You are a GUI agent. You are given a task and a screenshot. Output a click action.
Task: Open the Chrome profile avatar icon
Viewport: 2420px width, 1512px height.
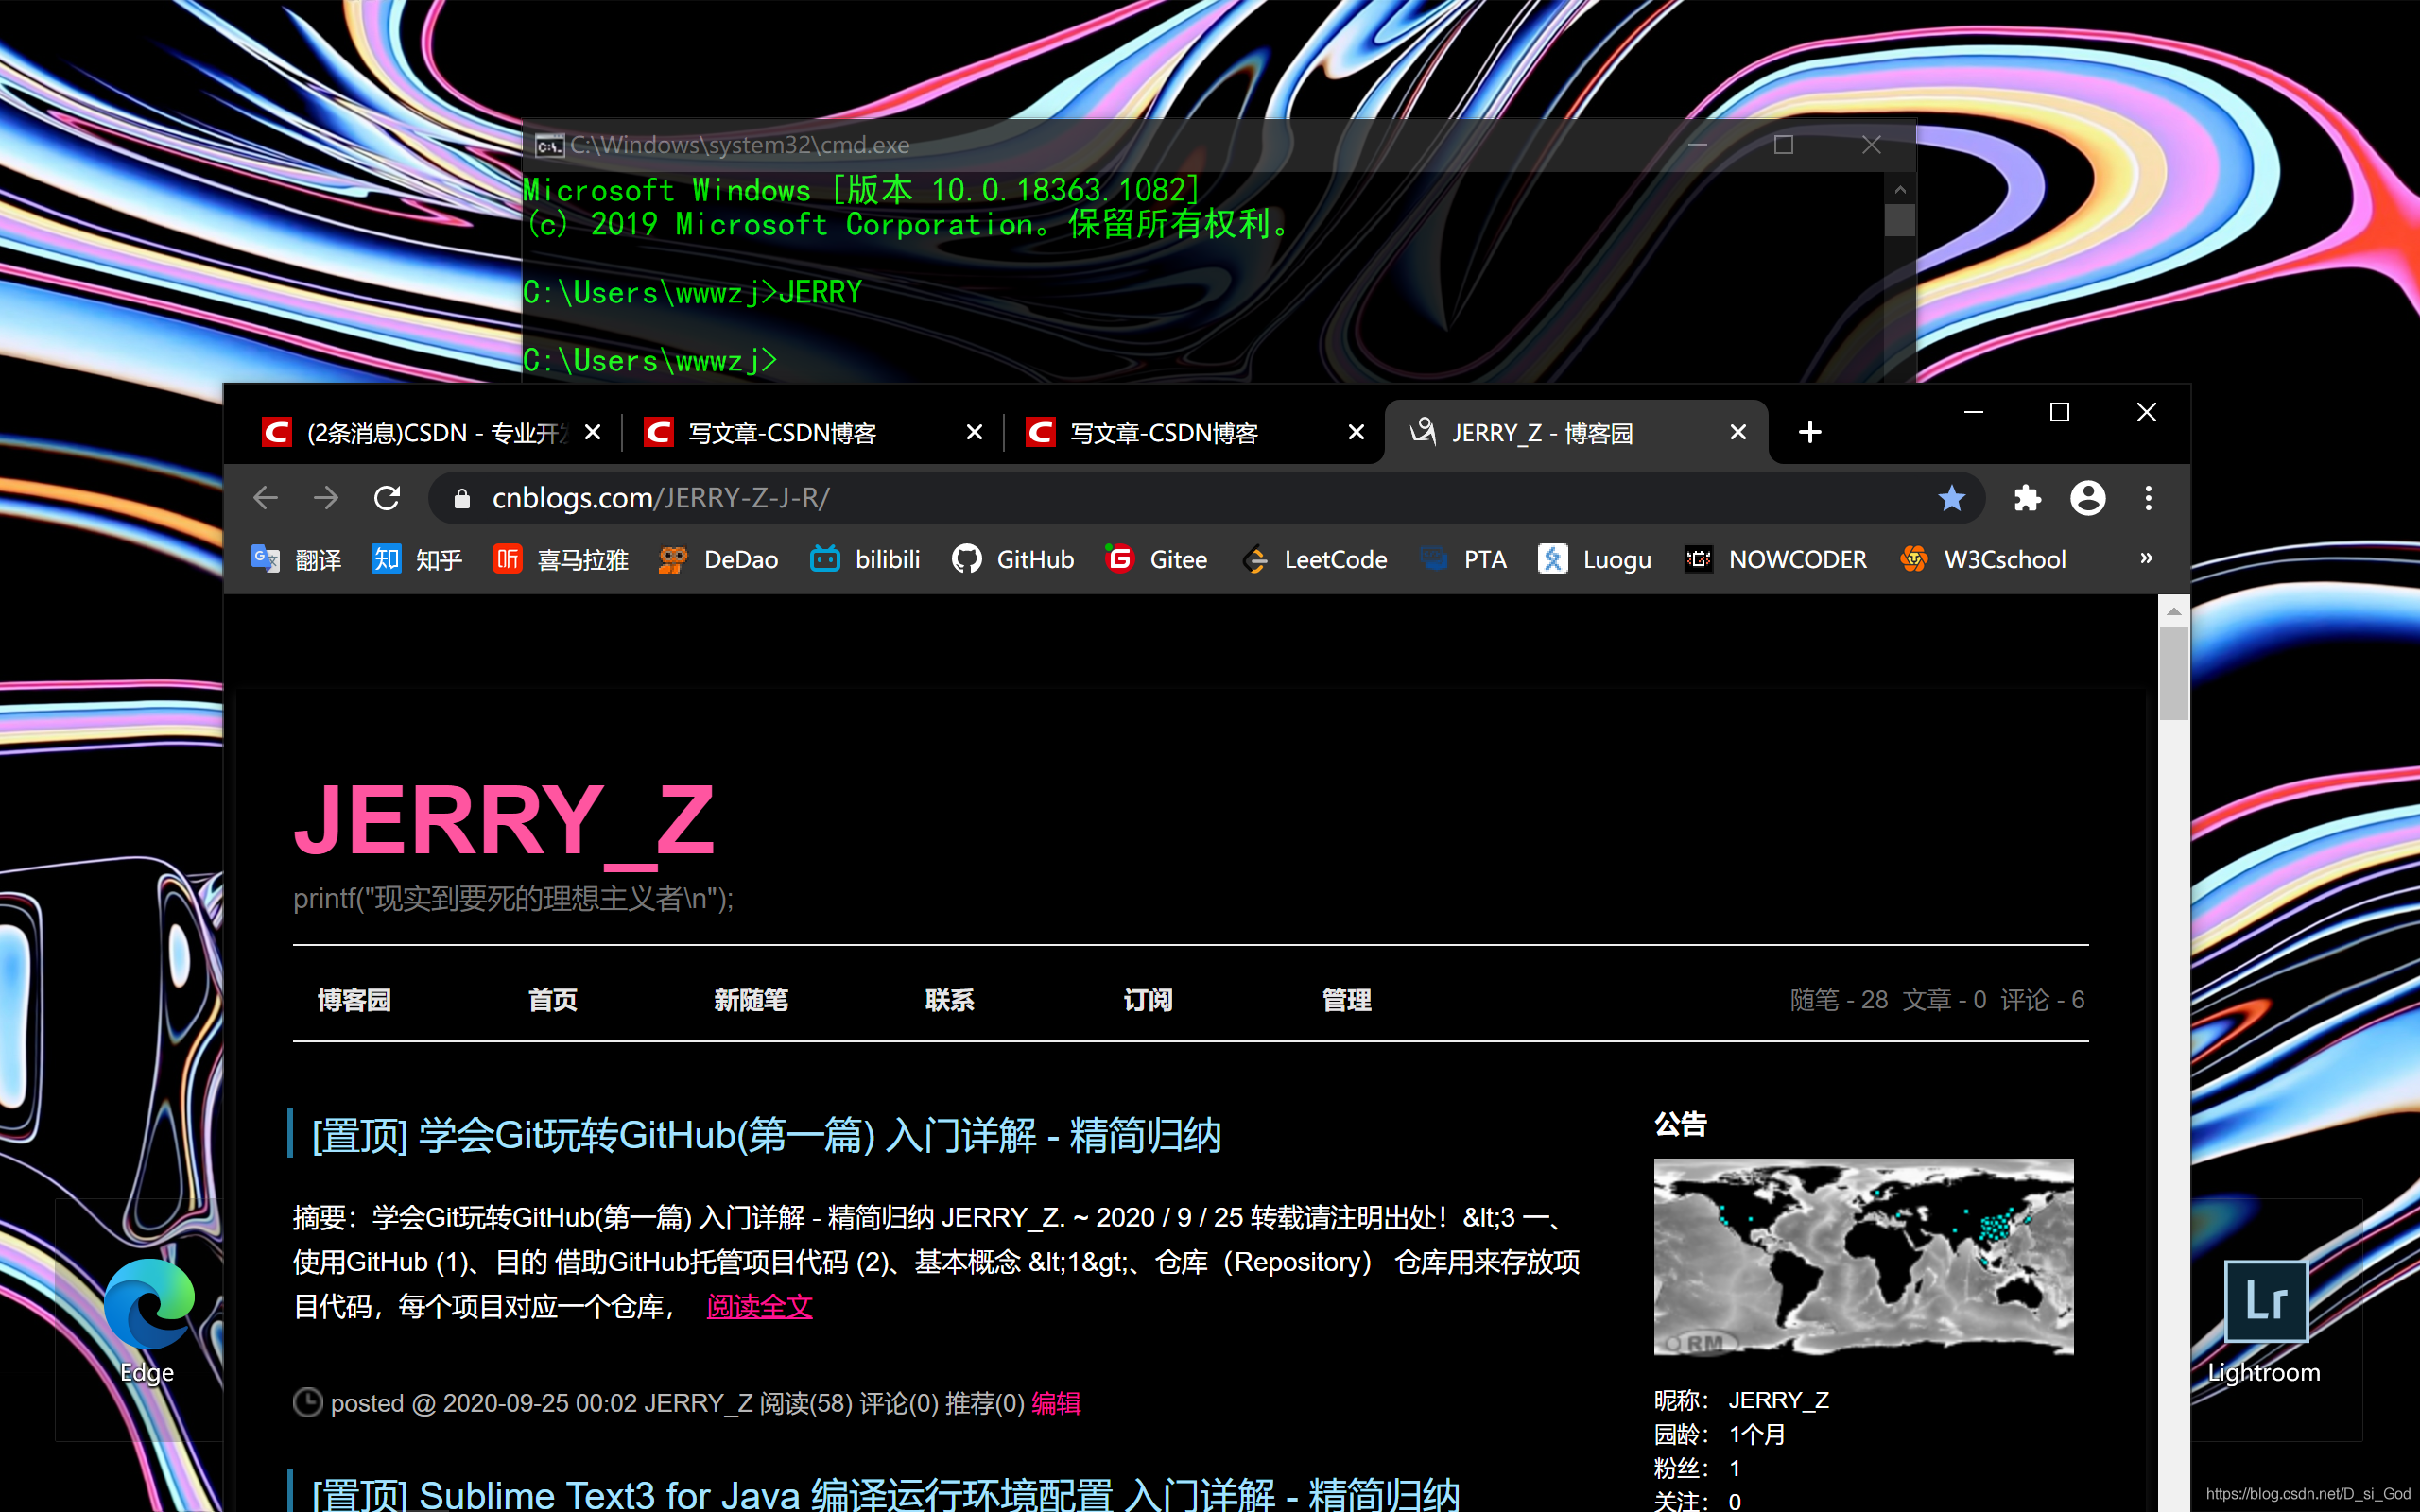2088,498
